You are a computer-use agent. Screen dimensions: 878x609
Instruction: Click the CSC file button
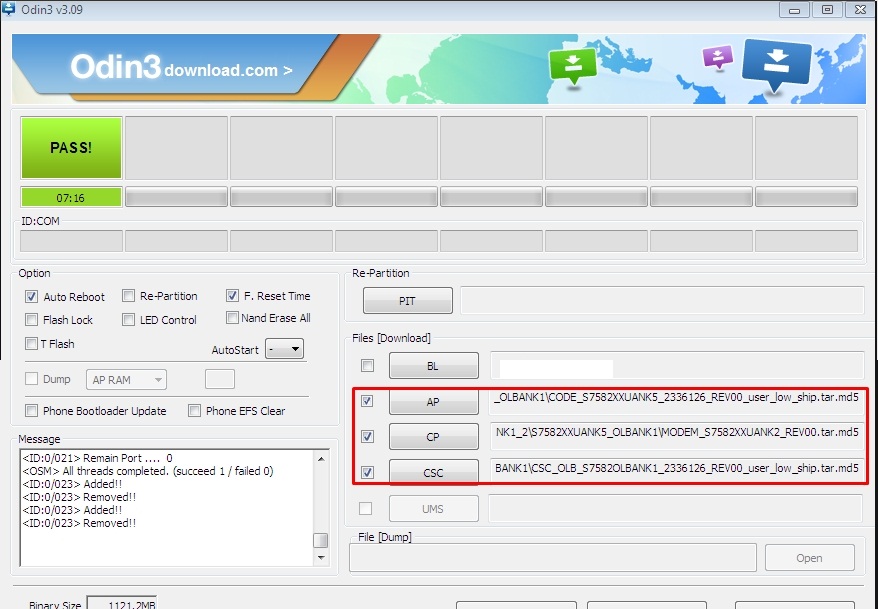tap(434, 472)
